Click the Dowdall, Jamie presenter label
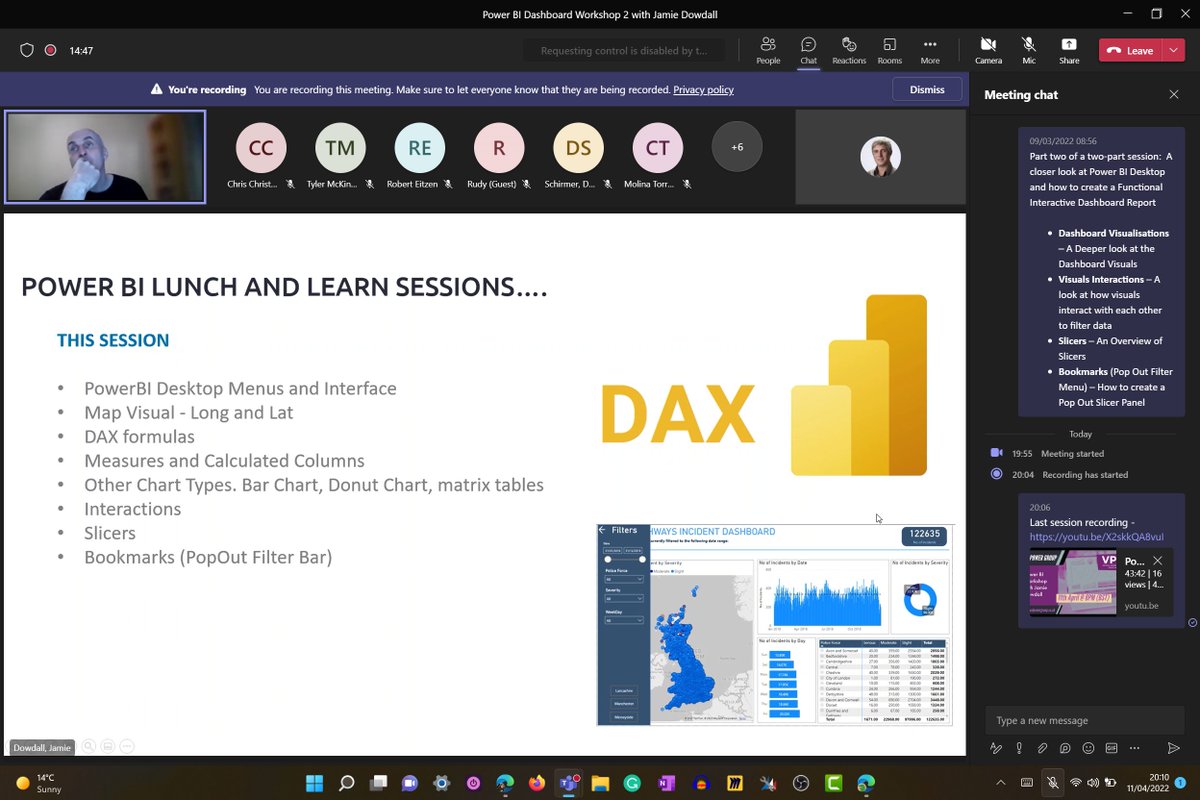This screenshot has height=800, width=1200. 43,747
